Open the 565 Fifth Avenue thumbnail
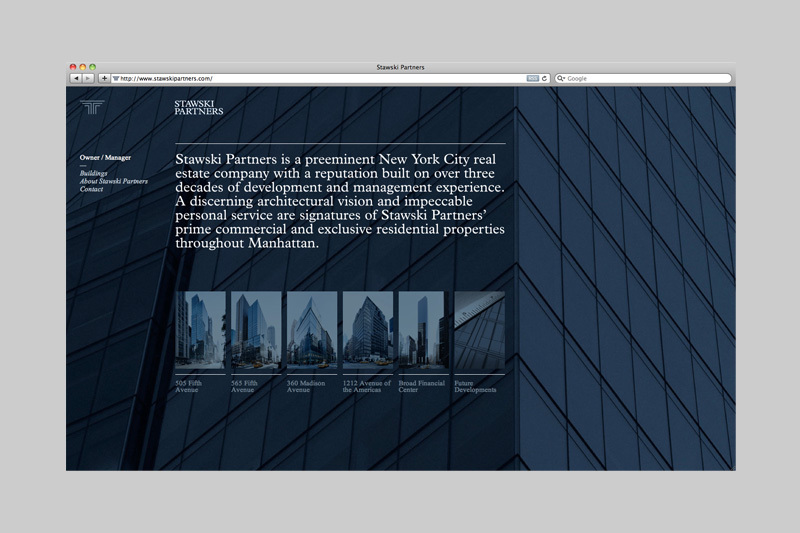Screen dimensions: 800x533 pyautogui.click(x=256, y=330)
